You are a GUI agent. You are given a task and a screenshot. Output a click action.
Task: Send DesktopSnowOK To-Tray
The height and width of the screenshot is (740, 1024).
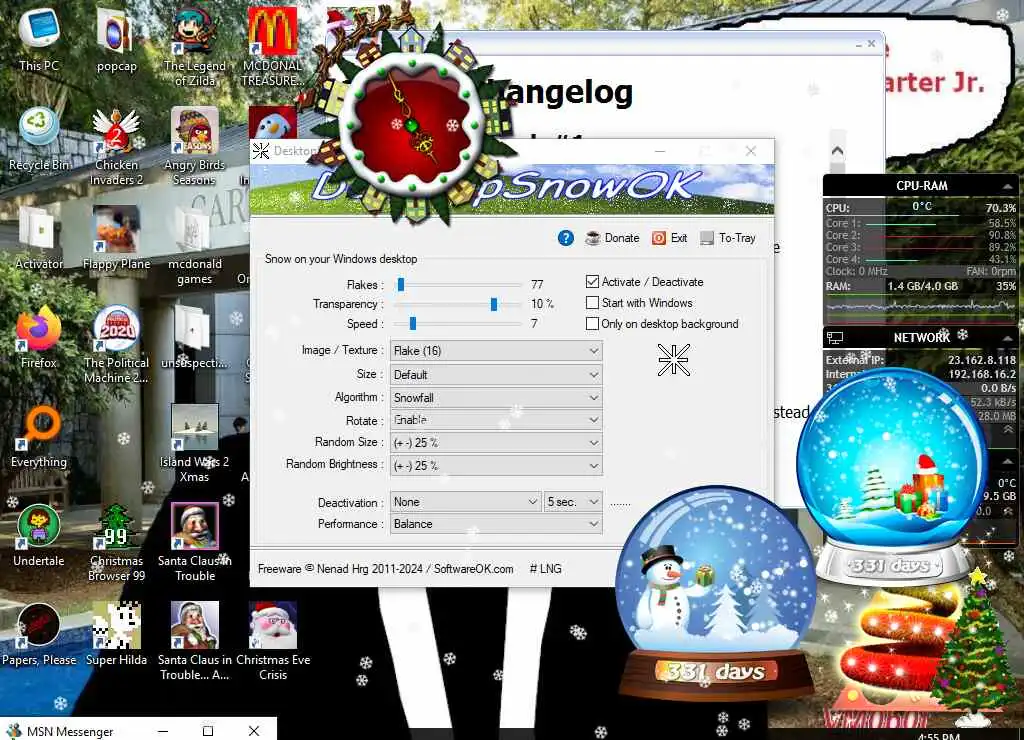click(728, 238)
